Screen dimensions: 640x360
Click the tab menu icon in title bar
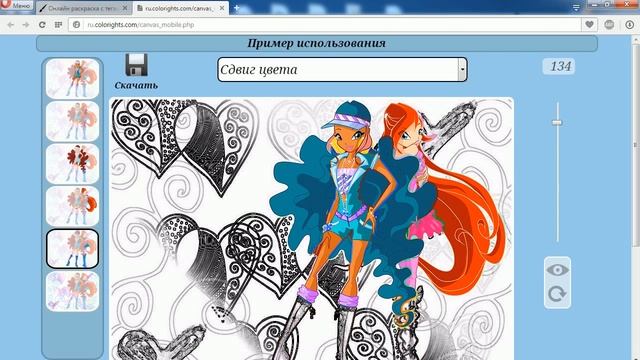click(x=576, y=7)
